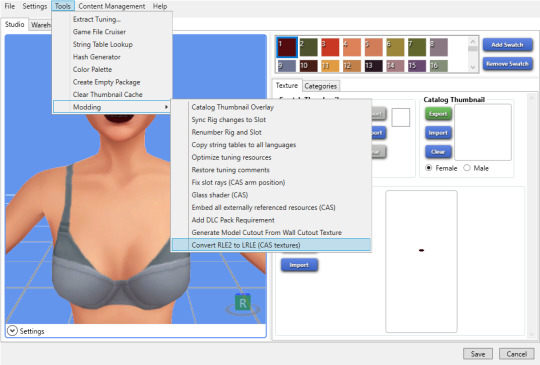Choose Sync Rig changes to Slot
This screenshot has height=365, width=540.
271,120
